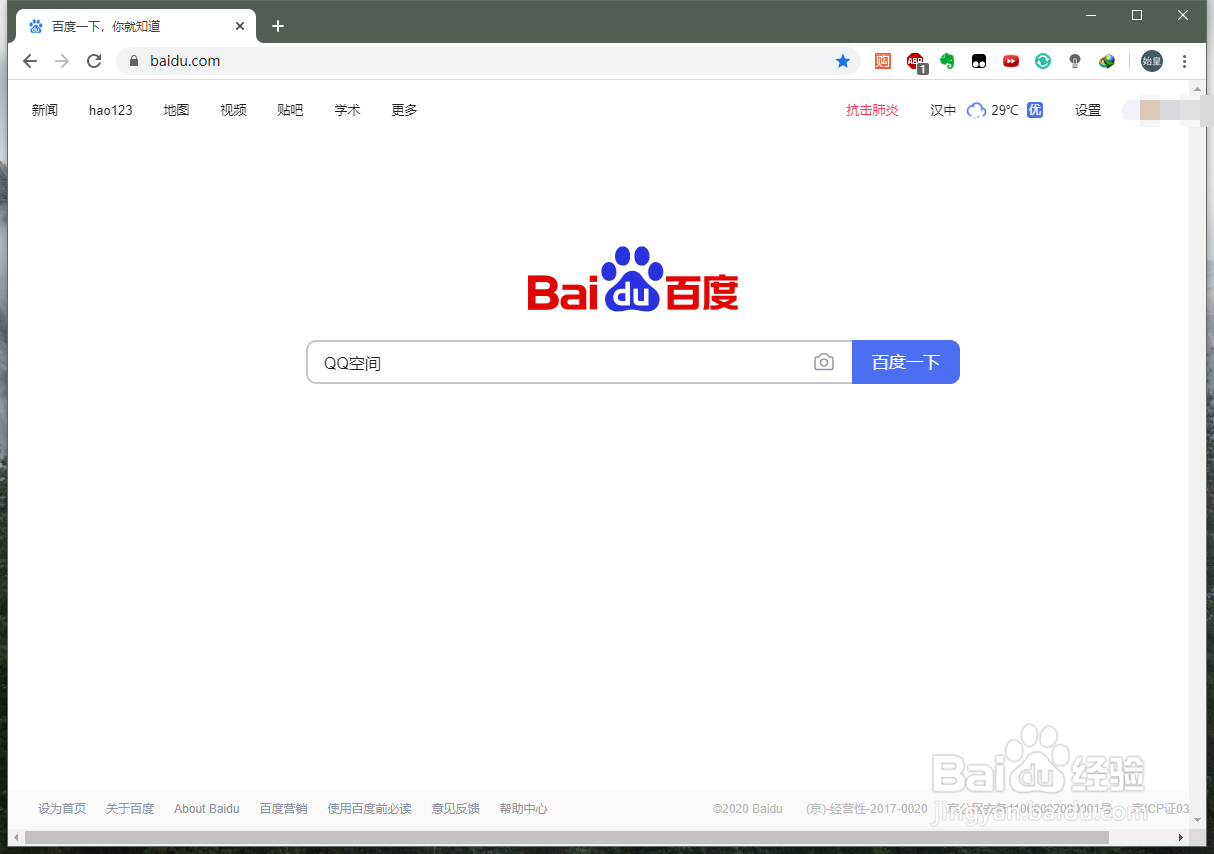The height and width of the screenshot is (854, 1214).
Task: Open the 新闻 link
Action: click(x=45, y=110)
